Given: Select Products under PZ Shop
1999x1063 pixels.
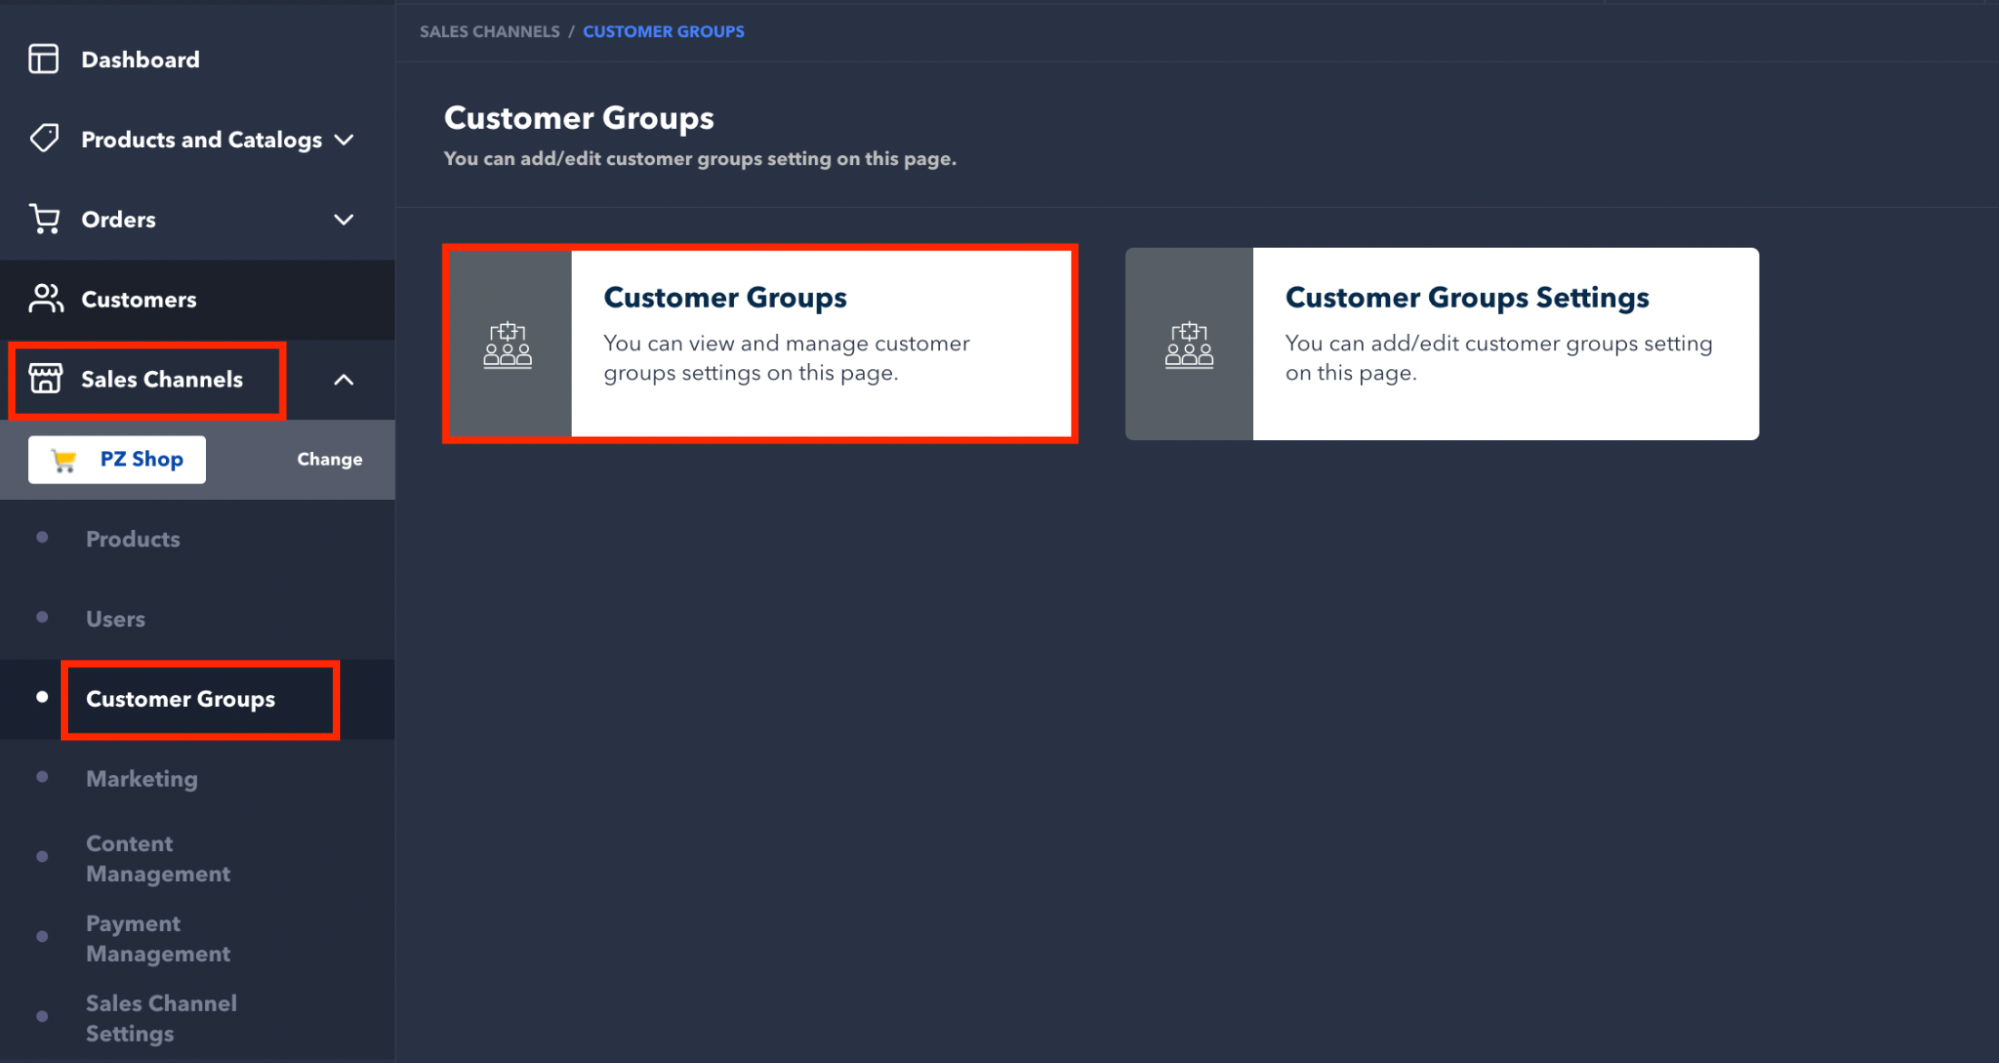Looking at the screenshot, I should click(133, 539).
